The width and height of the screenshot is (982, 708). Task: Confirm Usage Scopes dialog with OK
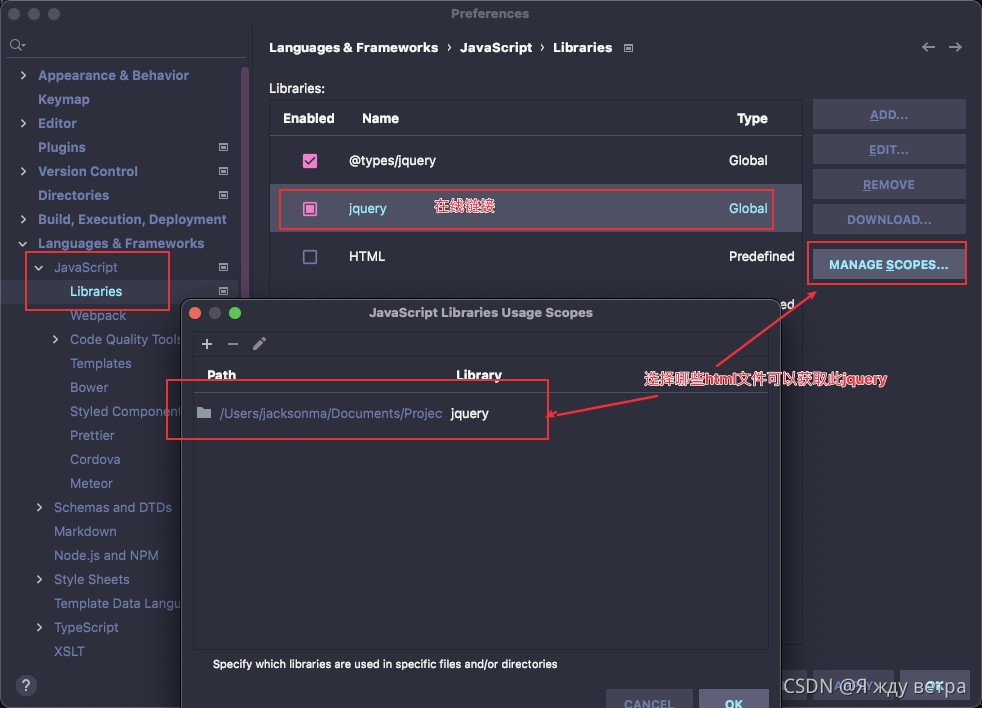click(733, 699)
